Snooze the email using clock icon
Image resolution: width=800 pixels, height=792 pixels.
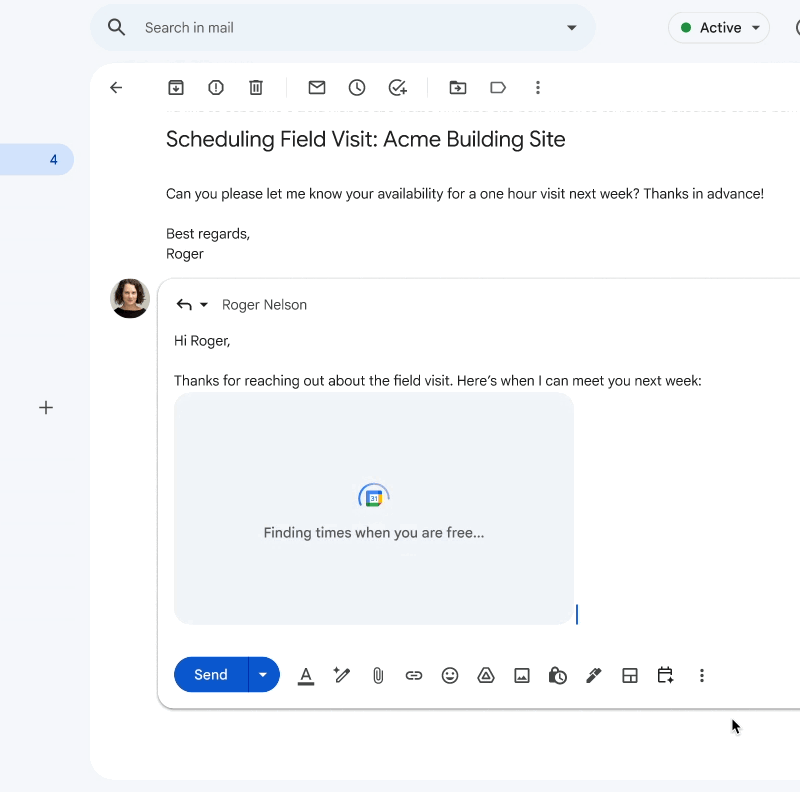(357, 87)
